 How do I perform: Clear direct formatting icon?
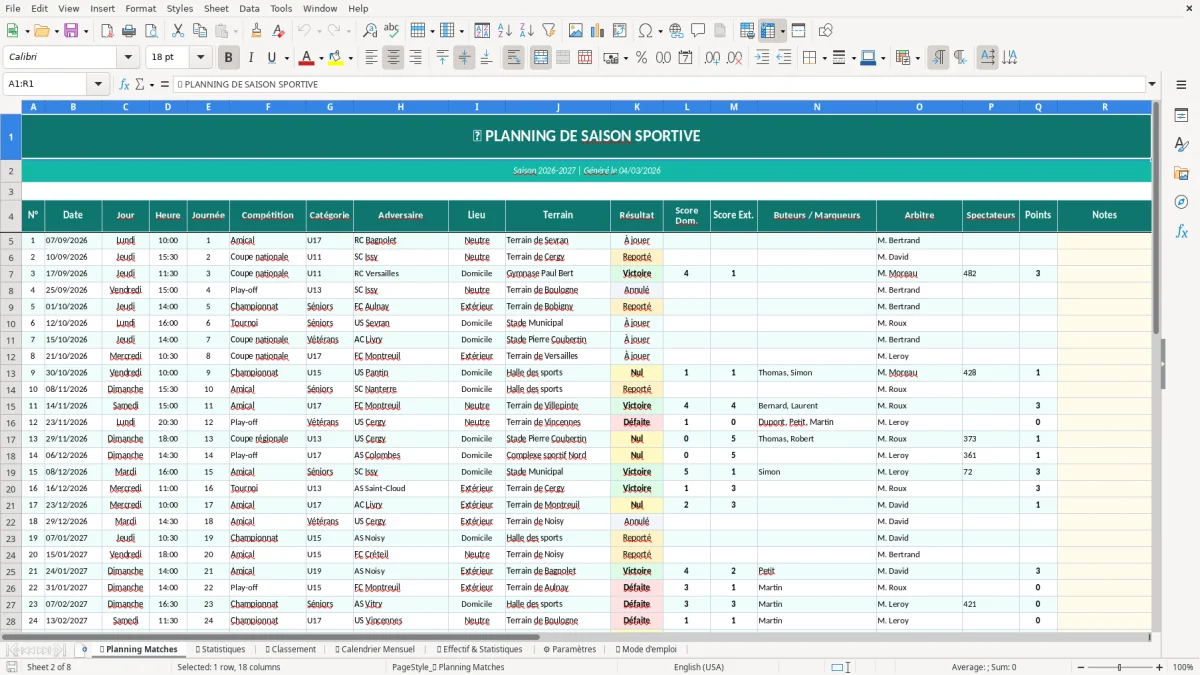(277, 31)
